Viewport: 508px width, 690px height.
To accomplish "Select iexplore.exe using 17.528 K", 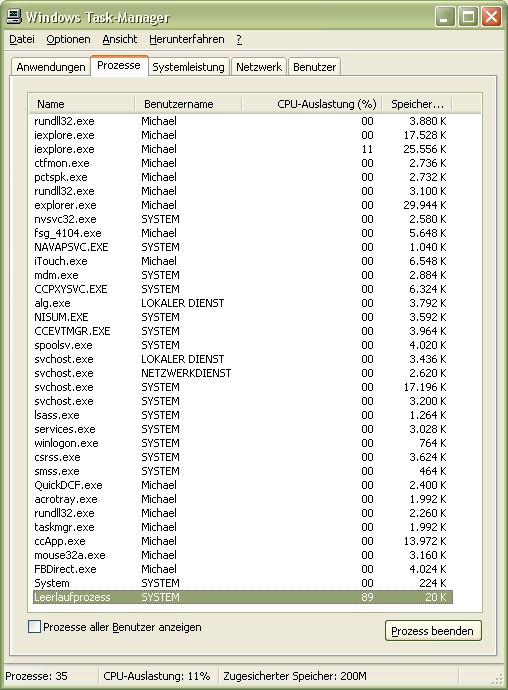I will (243, 135).
